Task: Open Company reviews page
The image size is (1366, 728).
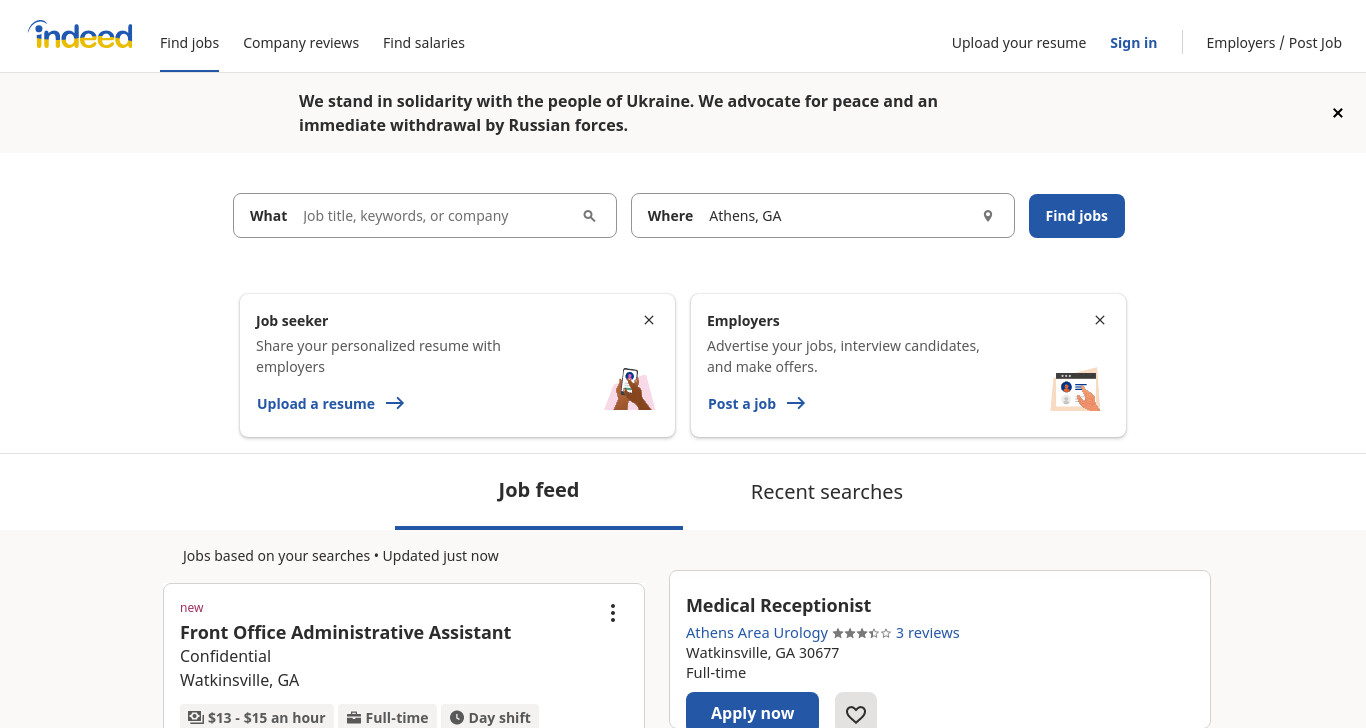Action: pyautogui.click(x=301, y=43)
